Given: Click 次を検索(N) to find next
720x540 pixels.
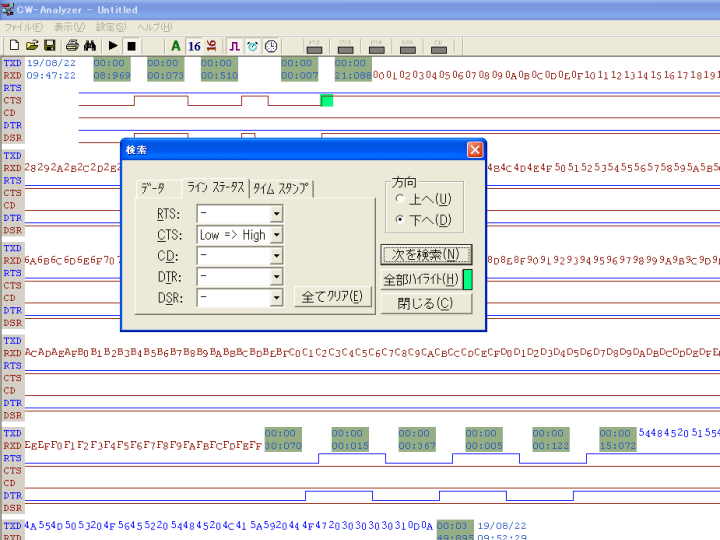Looking at the screenshot, I should [x=426, y=254].
